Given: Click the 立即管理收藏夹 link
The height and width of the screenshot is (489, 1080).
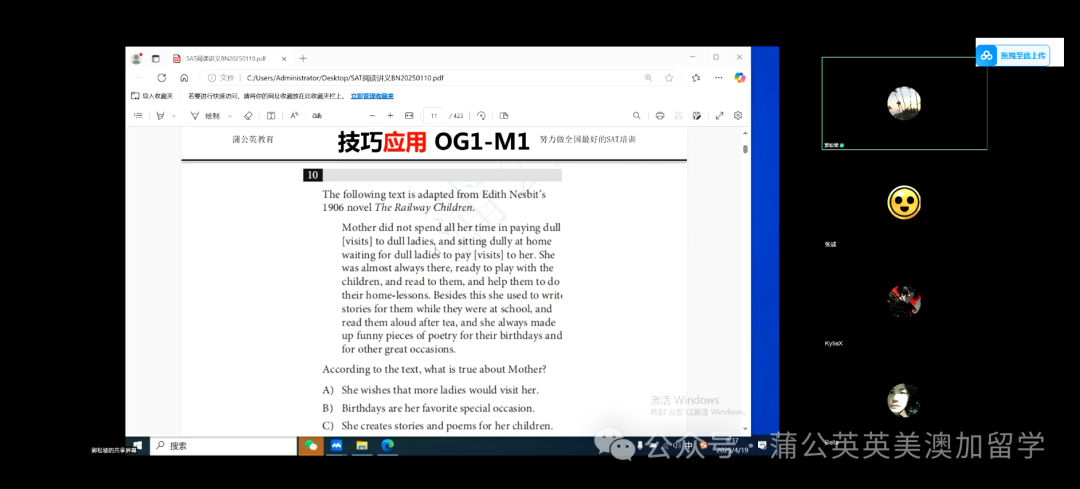Looking at the screenshot, I should tap(372, 96).
